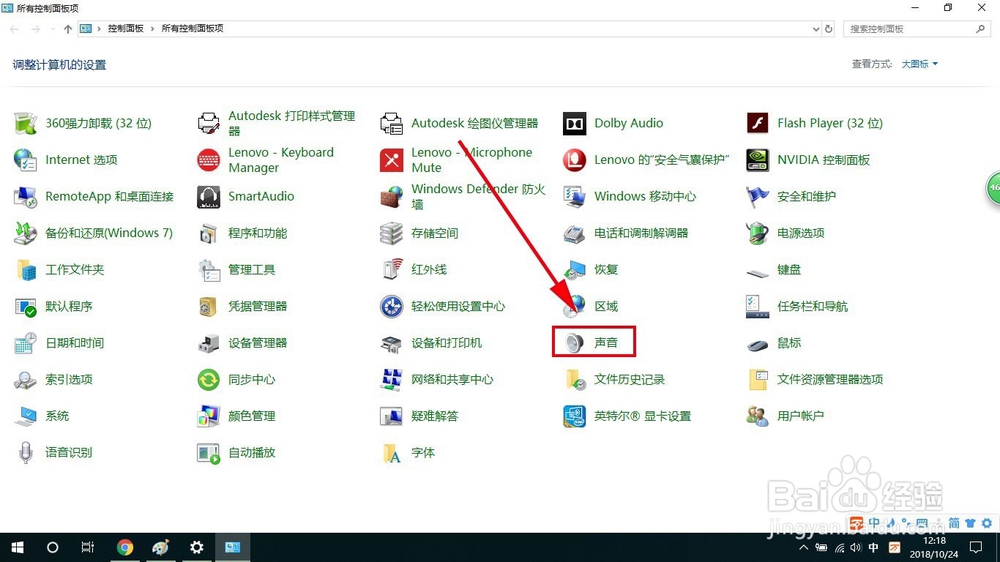Open the 自动播放 icon
The height and width of the screenshot is (562, 1000).
[x=209, y=453]
